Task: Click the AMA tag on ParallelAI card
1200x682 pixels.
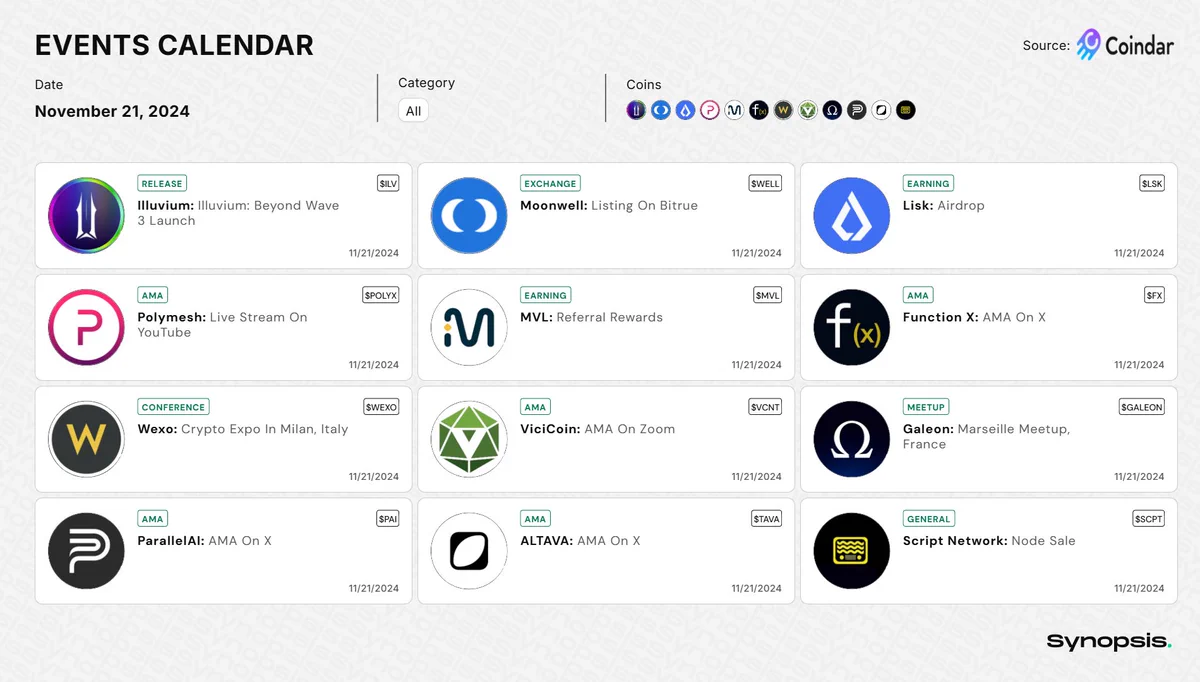Action: pyautogui.click(x=153, y=519)
